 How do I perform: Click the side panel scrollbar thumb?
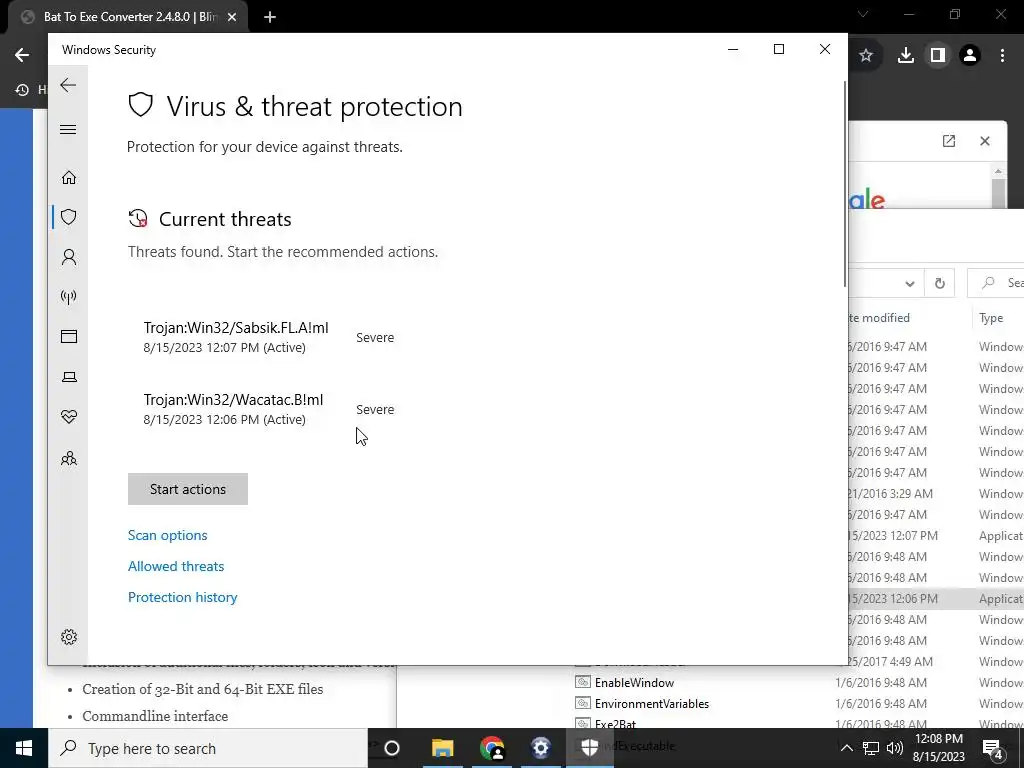(998, 192)
